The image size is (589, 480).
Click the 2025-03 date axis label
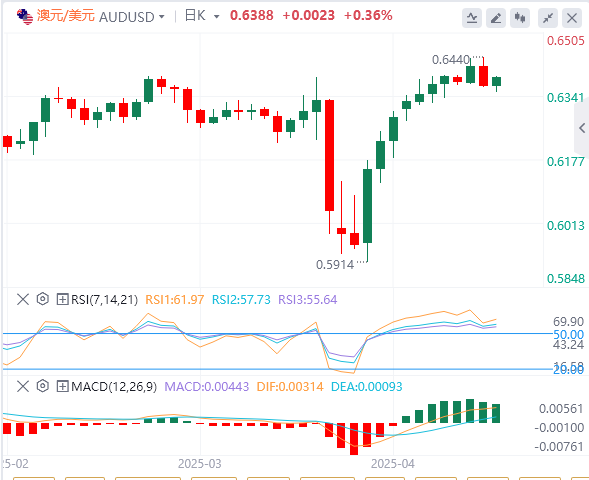pyautogui.click(x=199, y=464)
